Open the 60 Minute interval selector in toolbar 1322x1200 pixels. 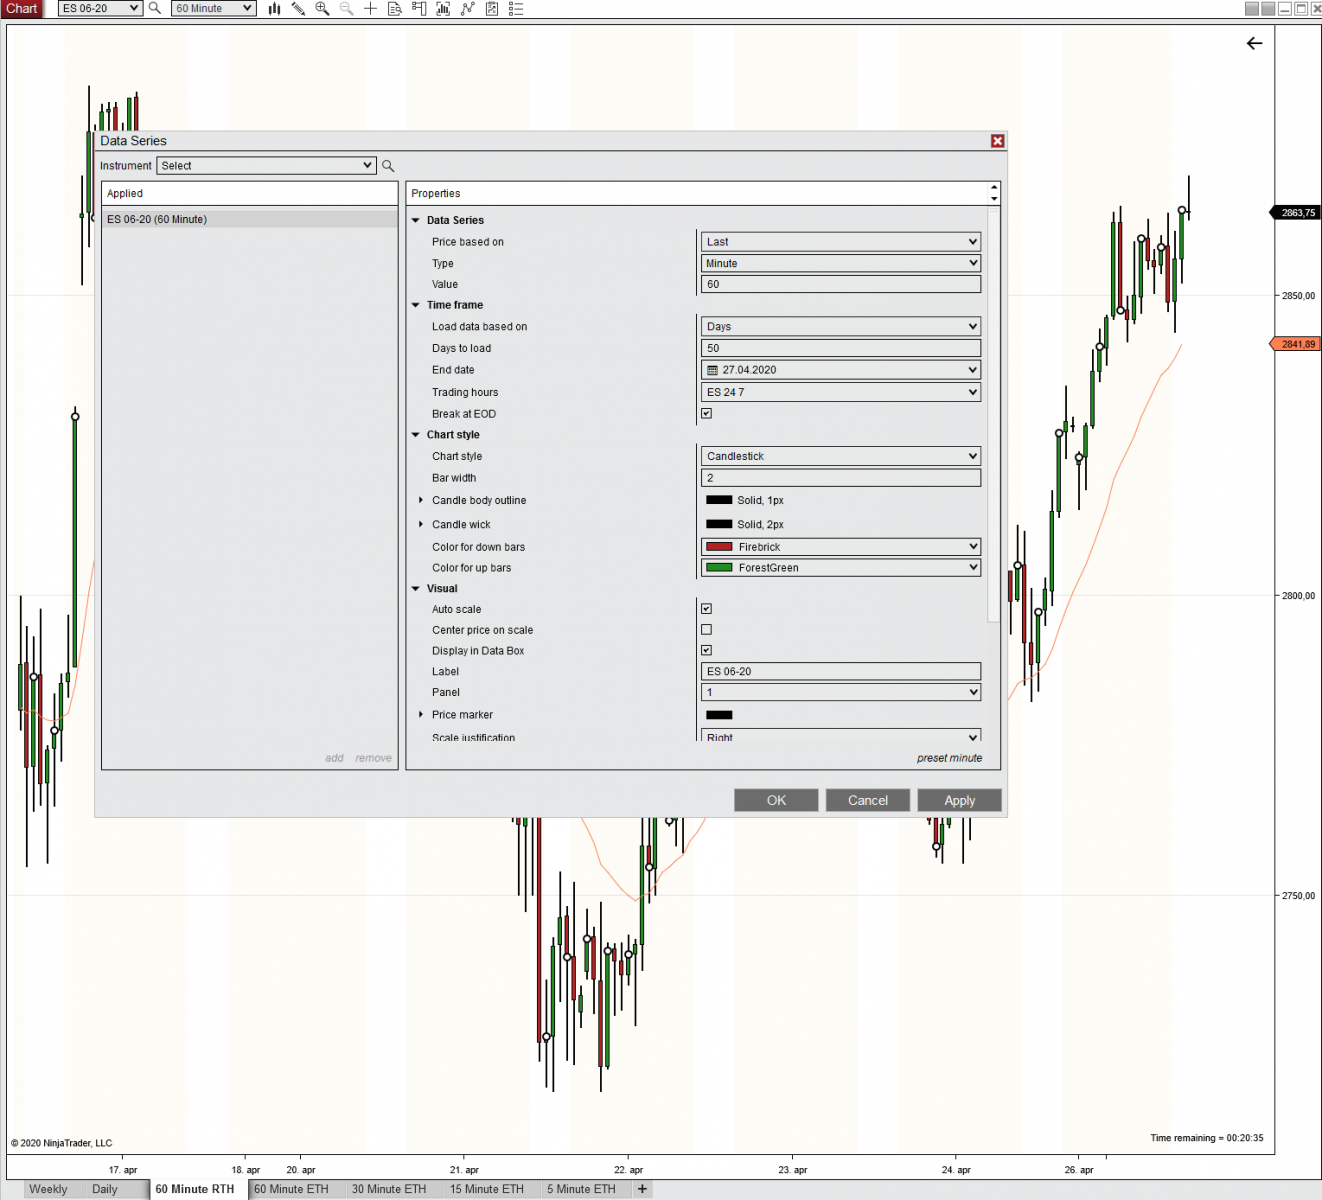pyautogui.click(x=213, y=8)
